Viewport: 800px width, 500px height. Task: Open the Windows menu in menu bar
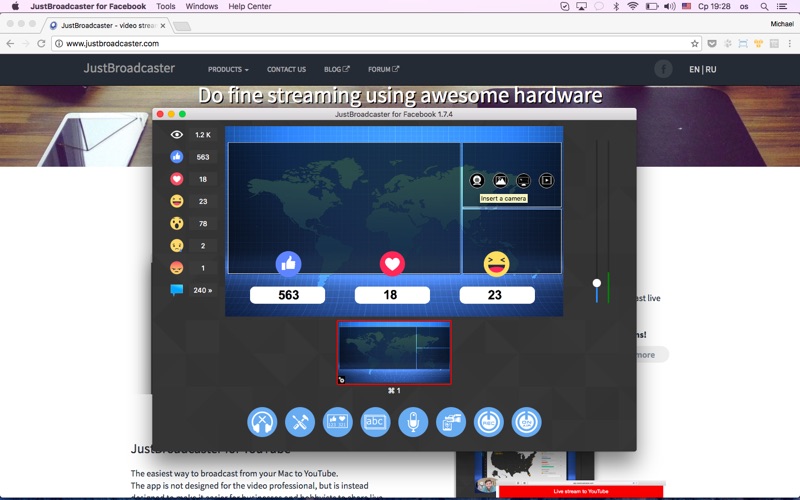click(202, 6)
